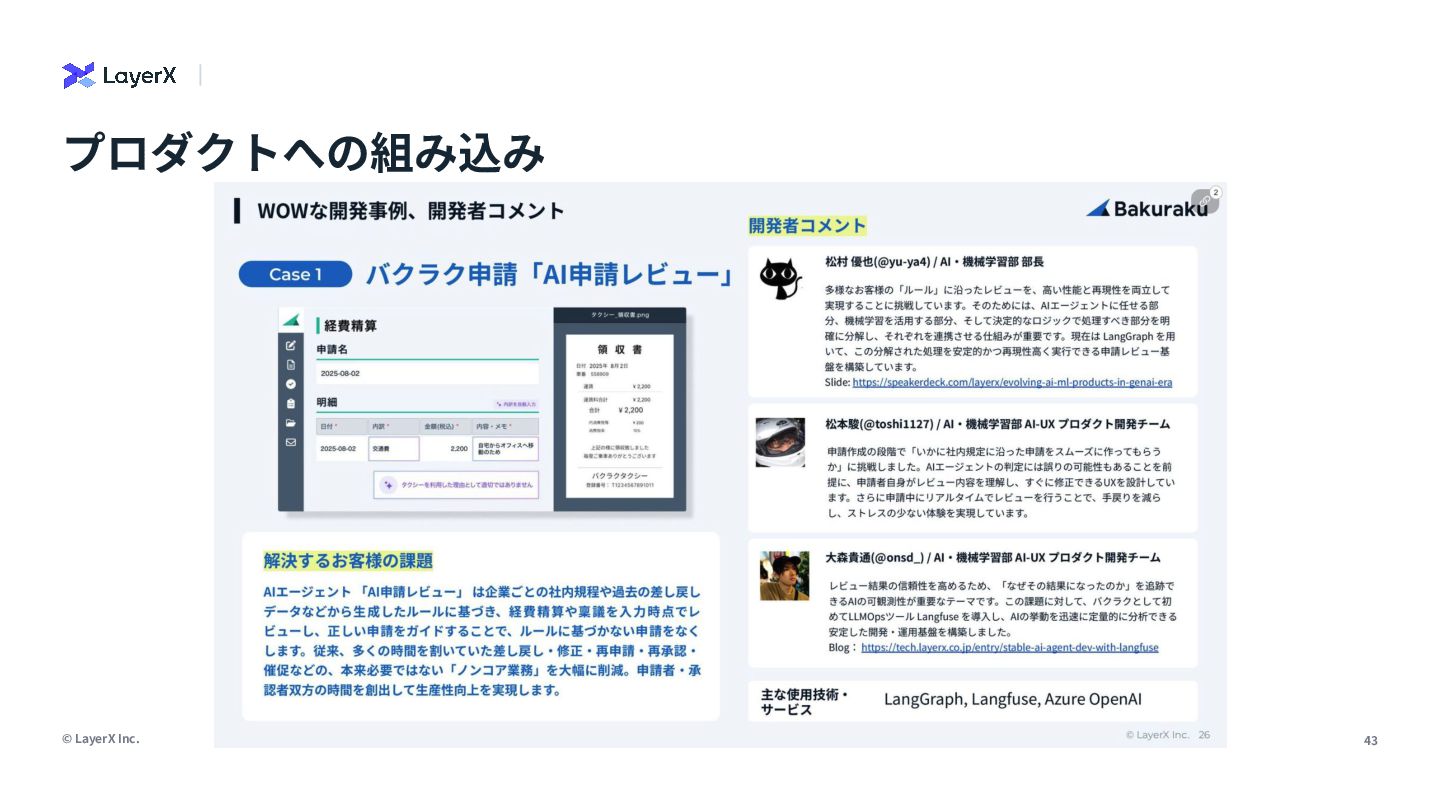Screen dimensions: 1440x810
Task: Click the Bakuraku logo on the slide
Action: pos(1146,208)
